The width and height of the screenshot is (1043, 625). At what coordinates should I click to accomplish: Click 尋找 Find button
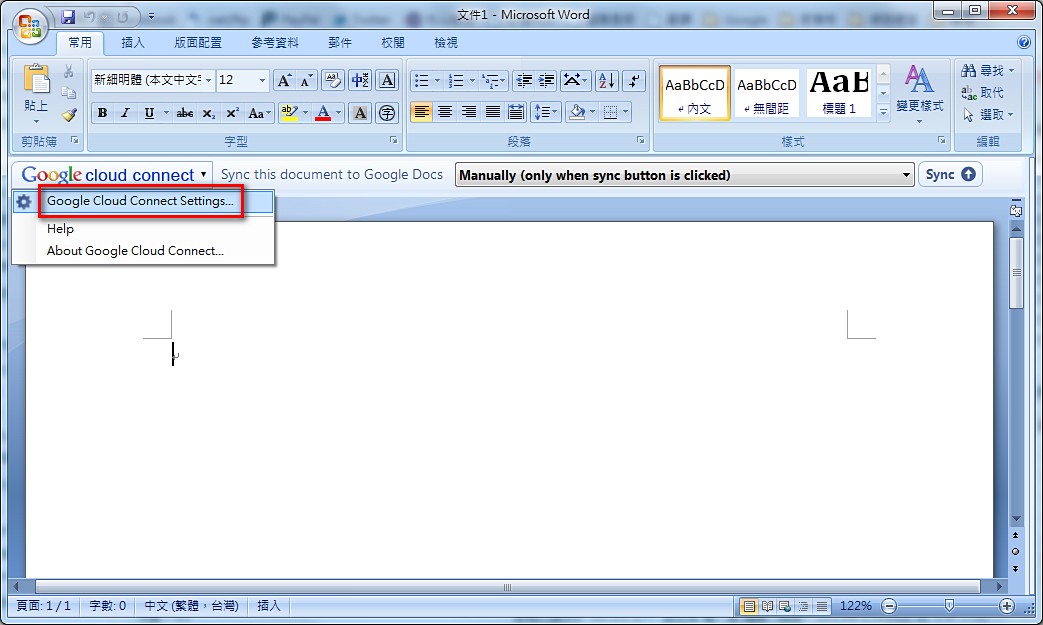987,70
